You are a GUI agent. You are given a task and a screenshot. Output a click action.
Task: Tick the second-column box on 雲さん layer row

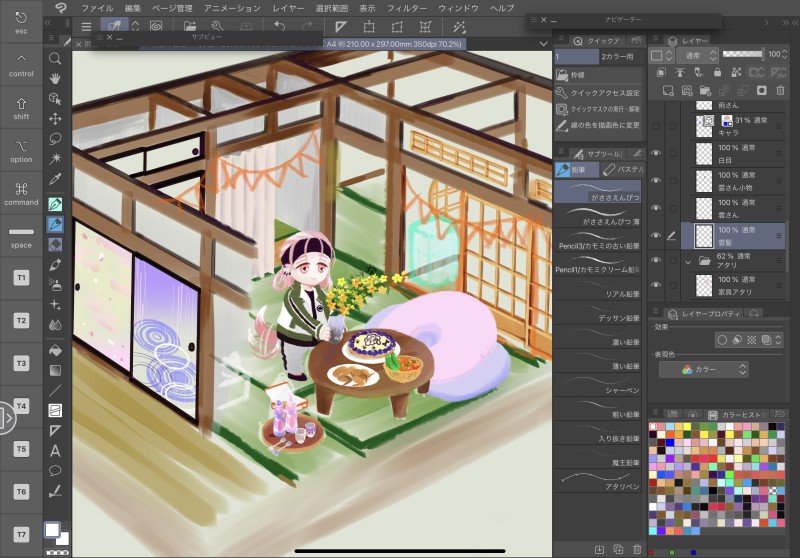coord(673,208)
